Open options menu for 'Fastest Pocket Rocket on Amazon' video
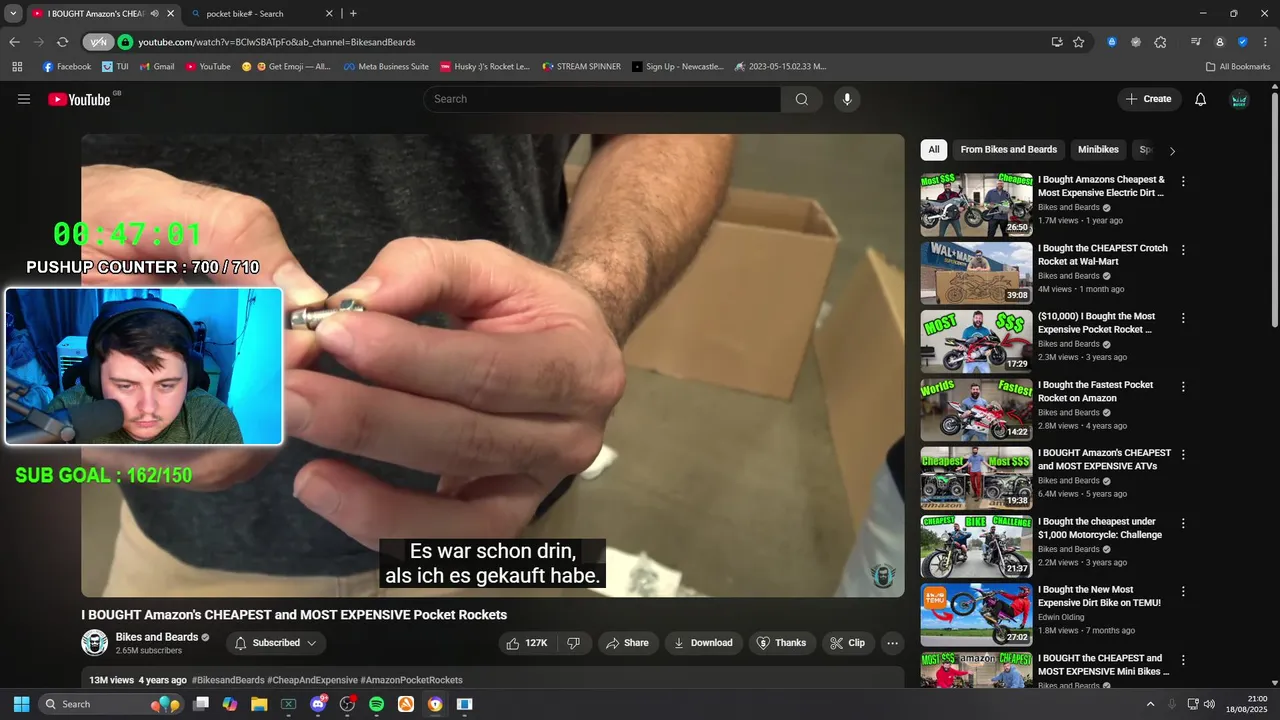The height and width of the screenshot is (720, 1280). [1183, 386]
